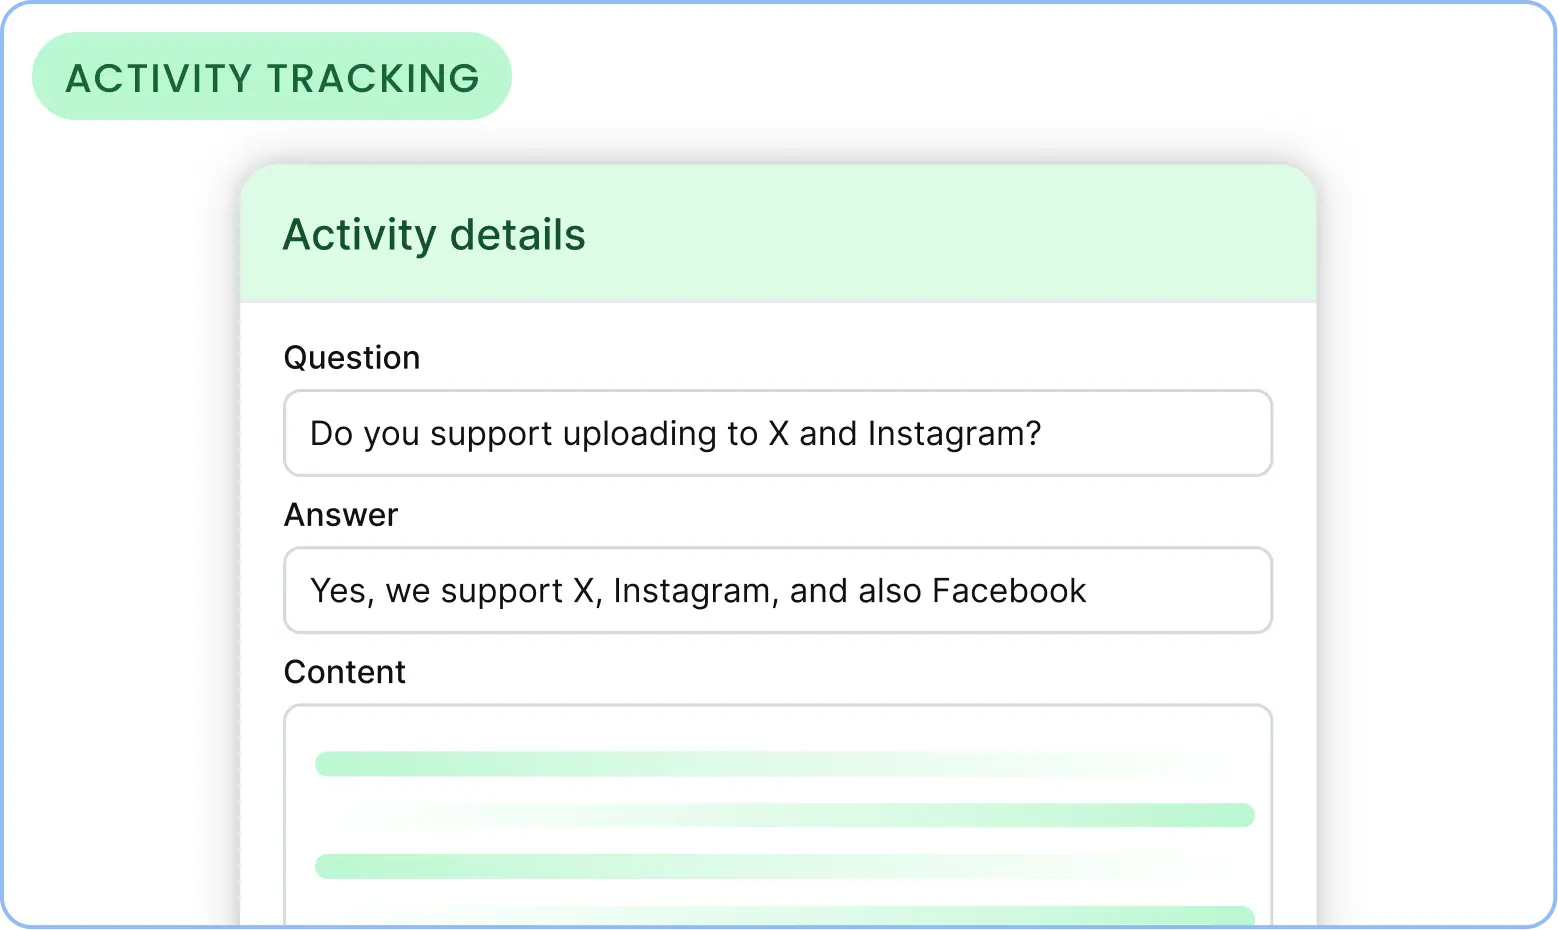The image size is (1558, 930).
Task: Click the word "details" in the panel header
Action: (517, 235)
